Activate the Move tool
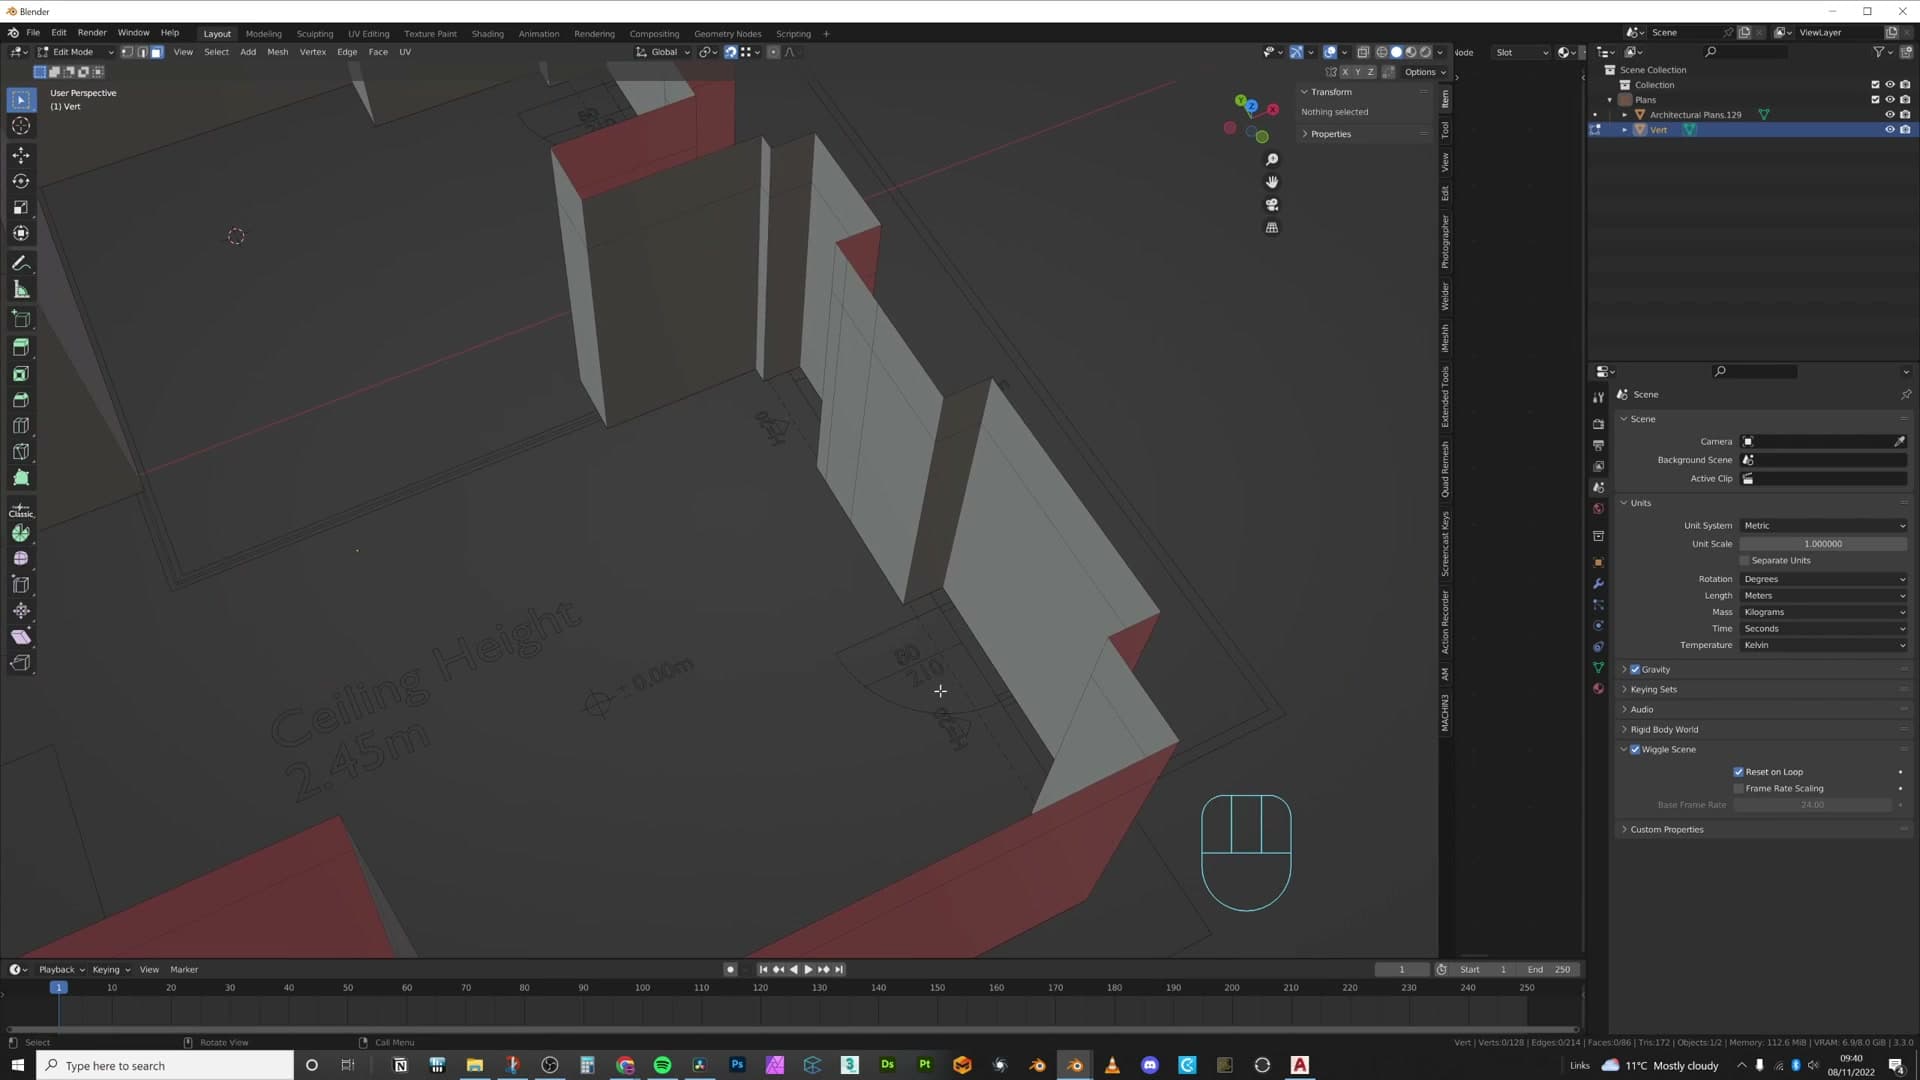 21,155
